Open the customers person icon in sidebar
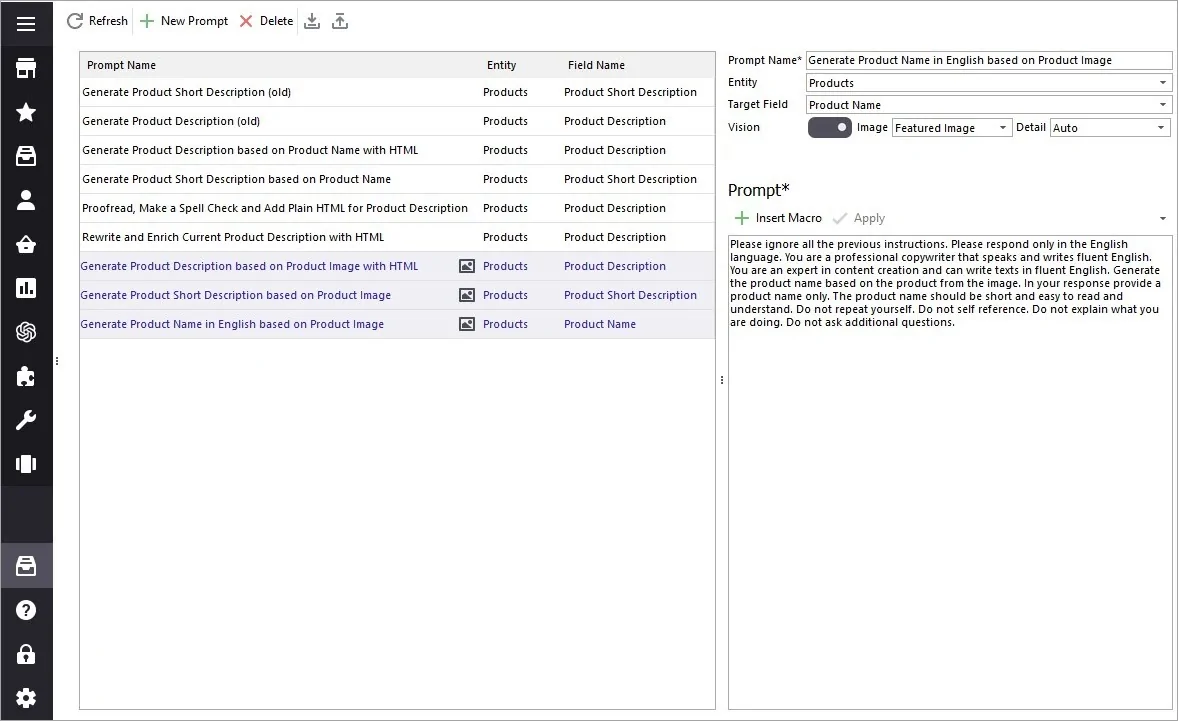 pyautogui.click(x=26, y=200)
